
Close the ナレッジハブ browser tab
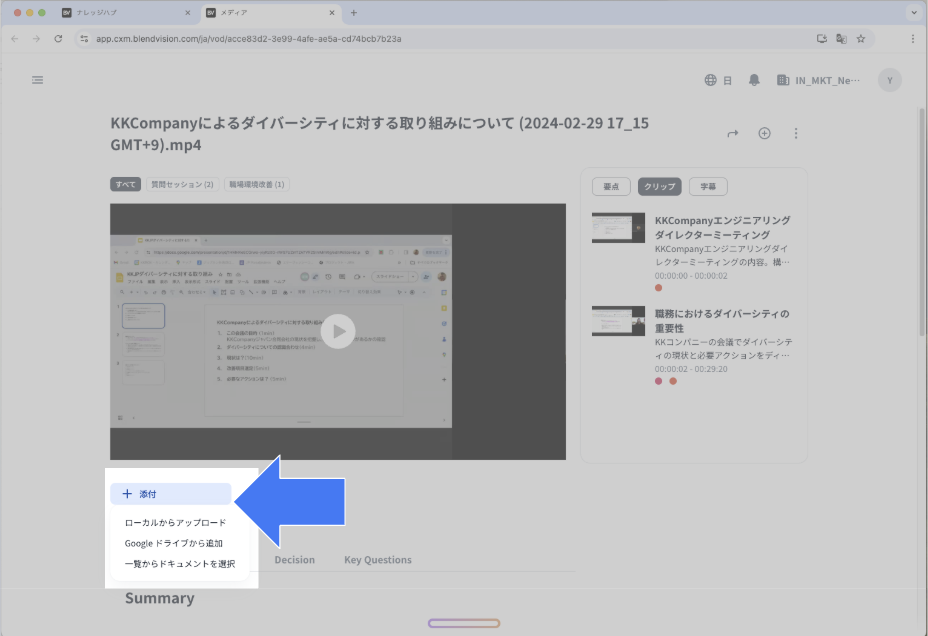[x=188, y=12]
